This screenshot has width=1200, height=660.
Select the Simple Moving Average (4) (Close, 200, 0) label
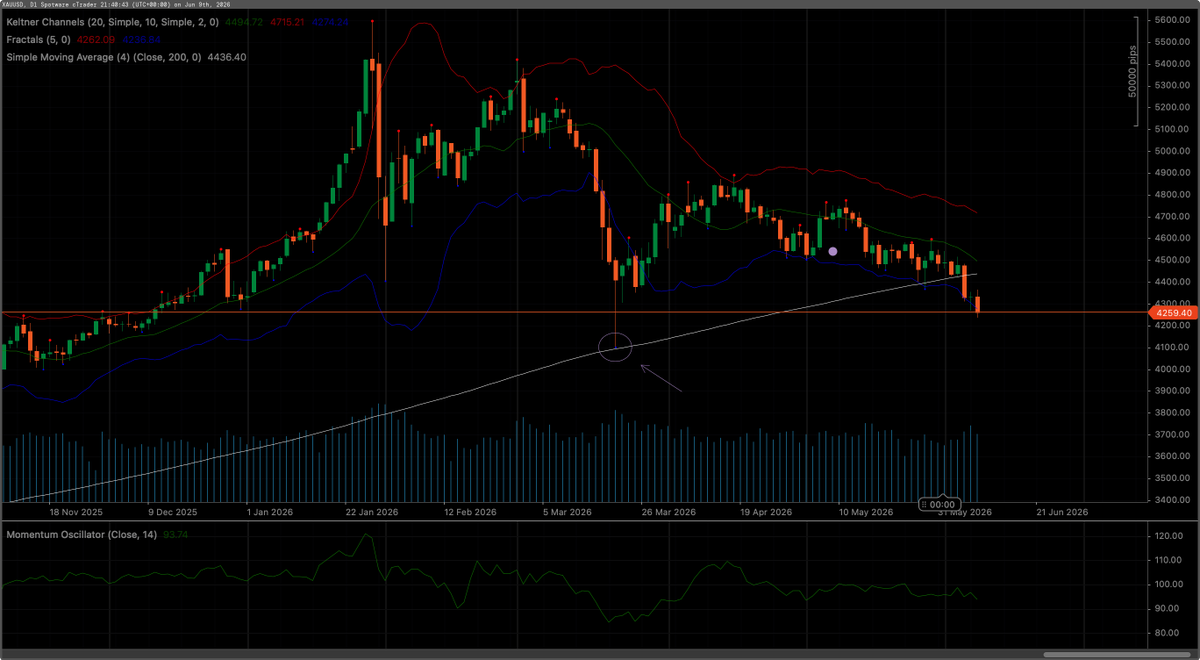click(104, 57)
